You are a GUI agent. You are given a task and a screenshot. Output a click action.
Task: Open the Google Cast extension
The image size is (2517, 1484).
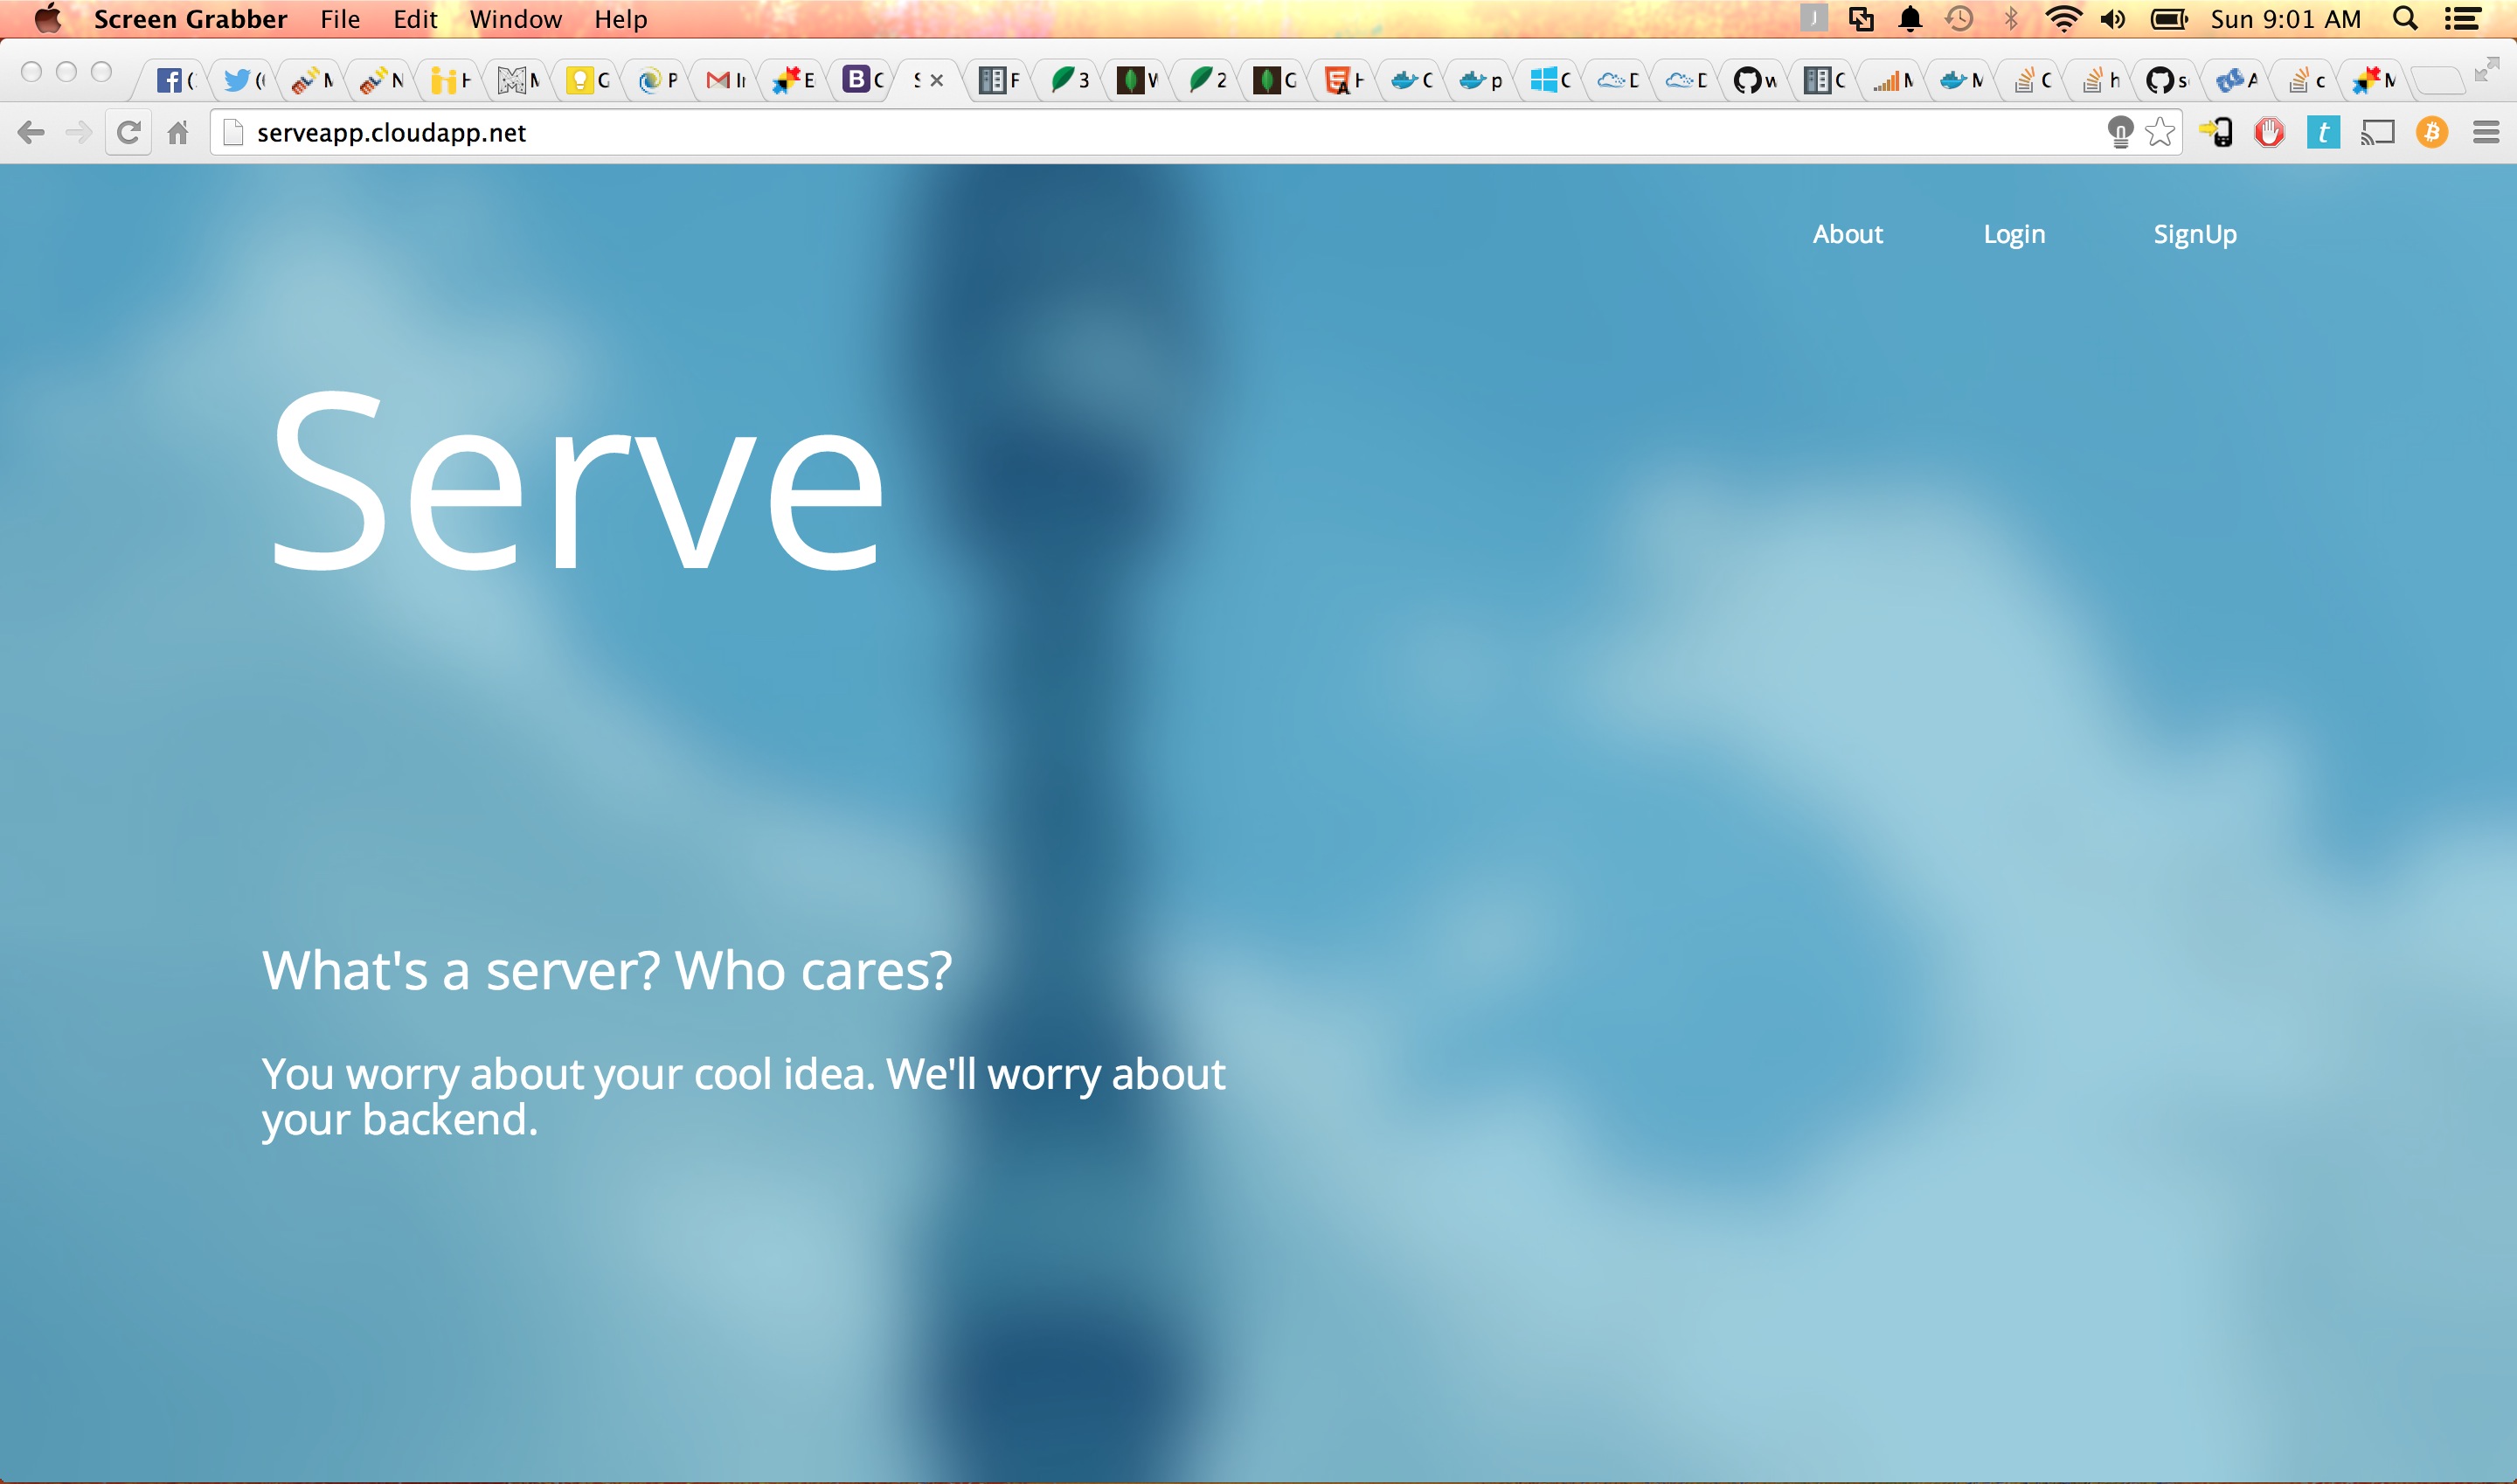coord(2377,132)
